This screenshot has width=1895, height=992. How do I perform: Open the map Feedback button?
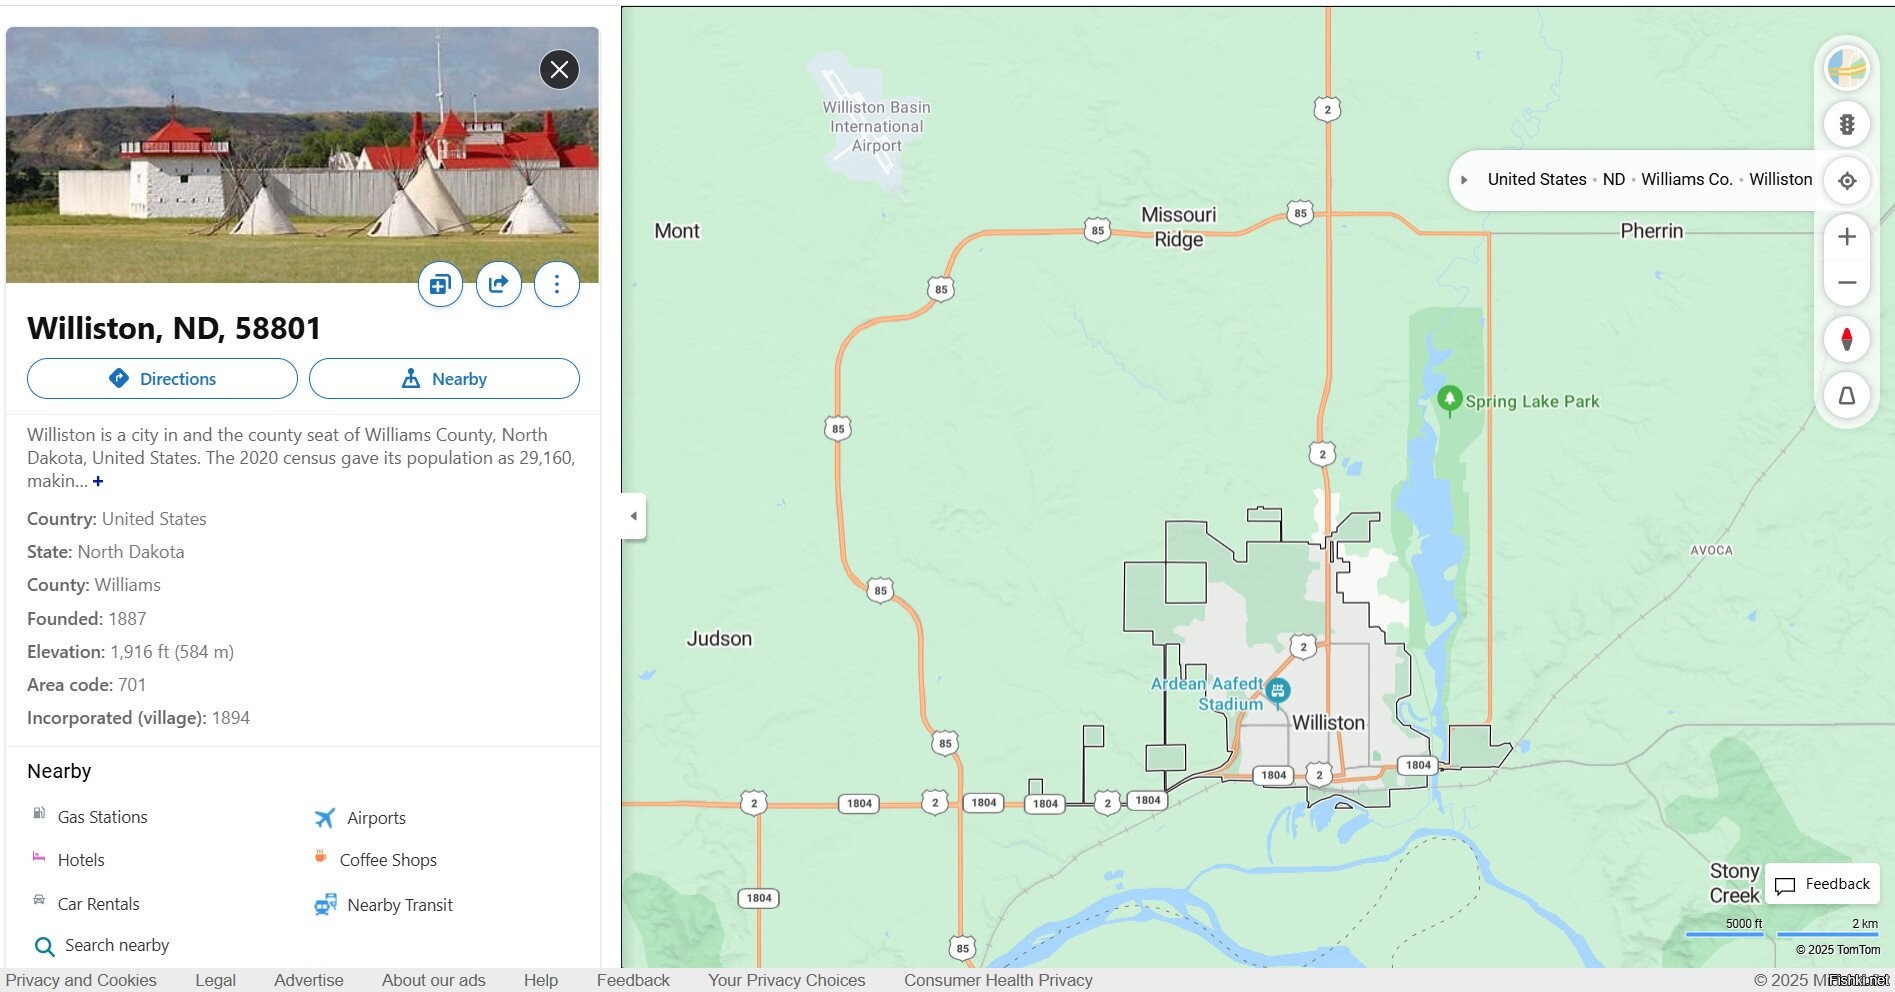pyautogui.click(x=1822, y=884)
